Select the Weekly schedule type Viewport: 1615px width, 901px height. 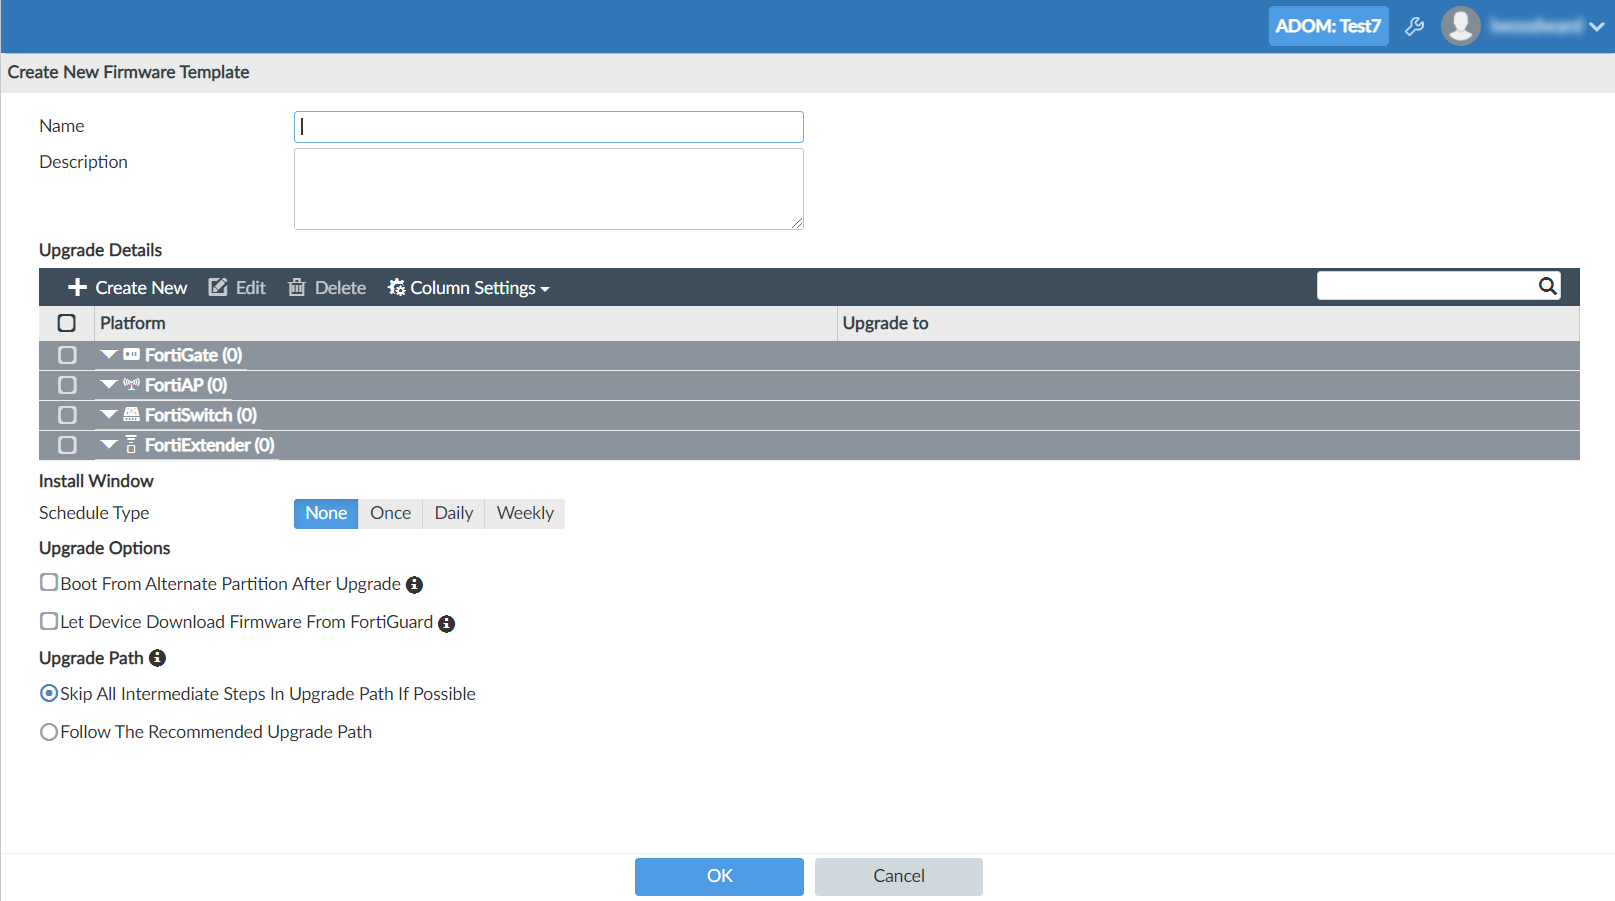tap(525, 513)
